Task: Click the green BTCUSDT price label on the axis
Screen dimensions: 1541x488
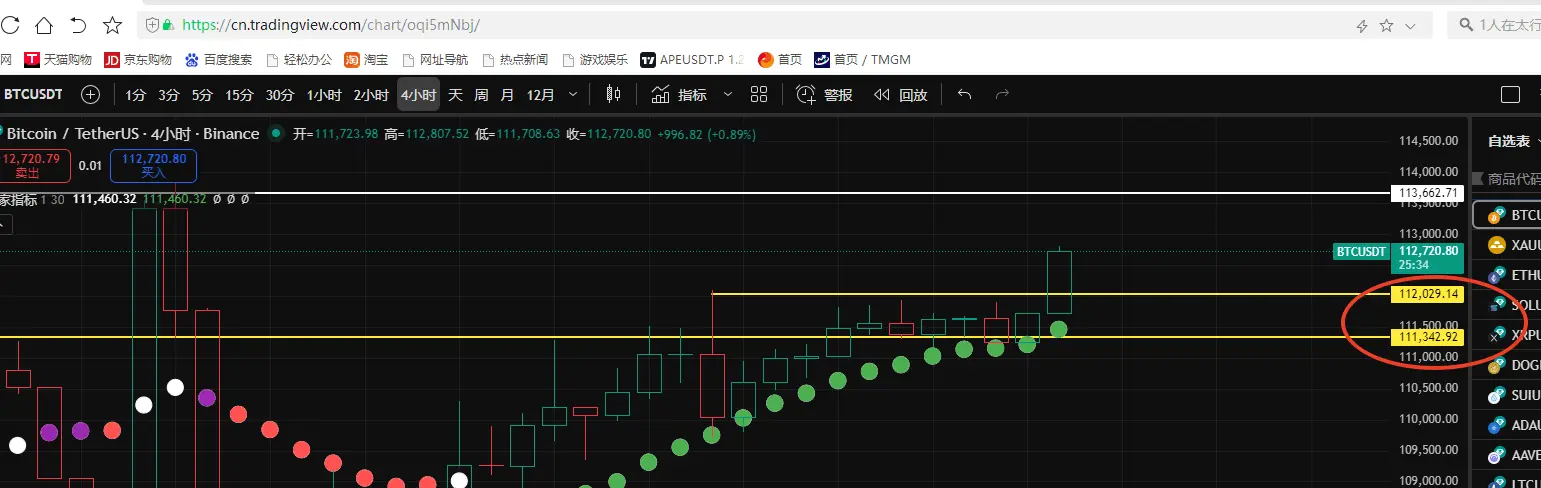Action: coord(1362,251)
